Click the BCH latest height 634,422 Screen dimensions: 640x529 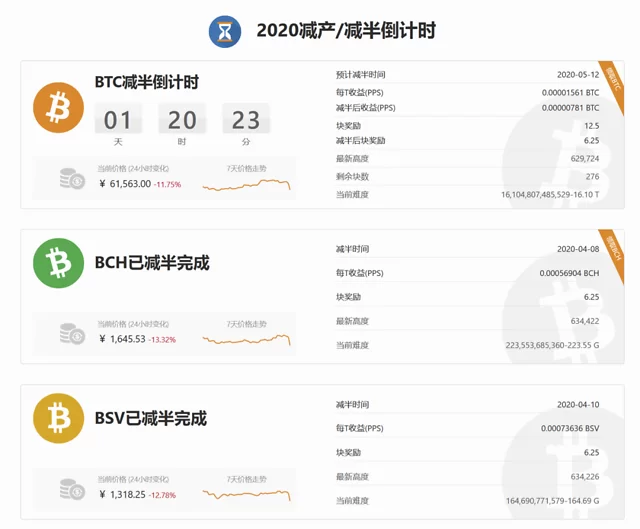click(x=585, y=321)
